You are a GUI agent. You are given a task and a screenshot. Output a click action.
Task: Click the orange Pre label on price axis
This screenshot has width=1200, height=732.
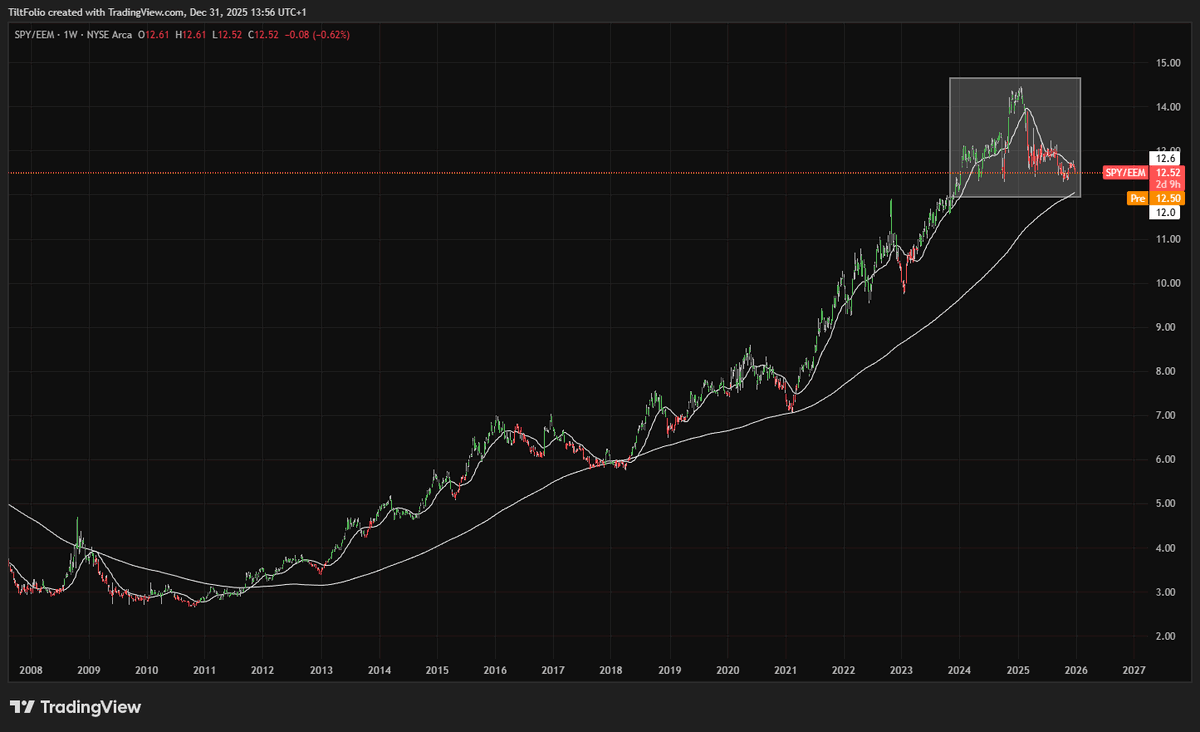click(1137, 199)
